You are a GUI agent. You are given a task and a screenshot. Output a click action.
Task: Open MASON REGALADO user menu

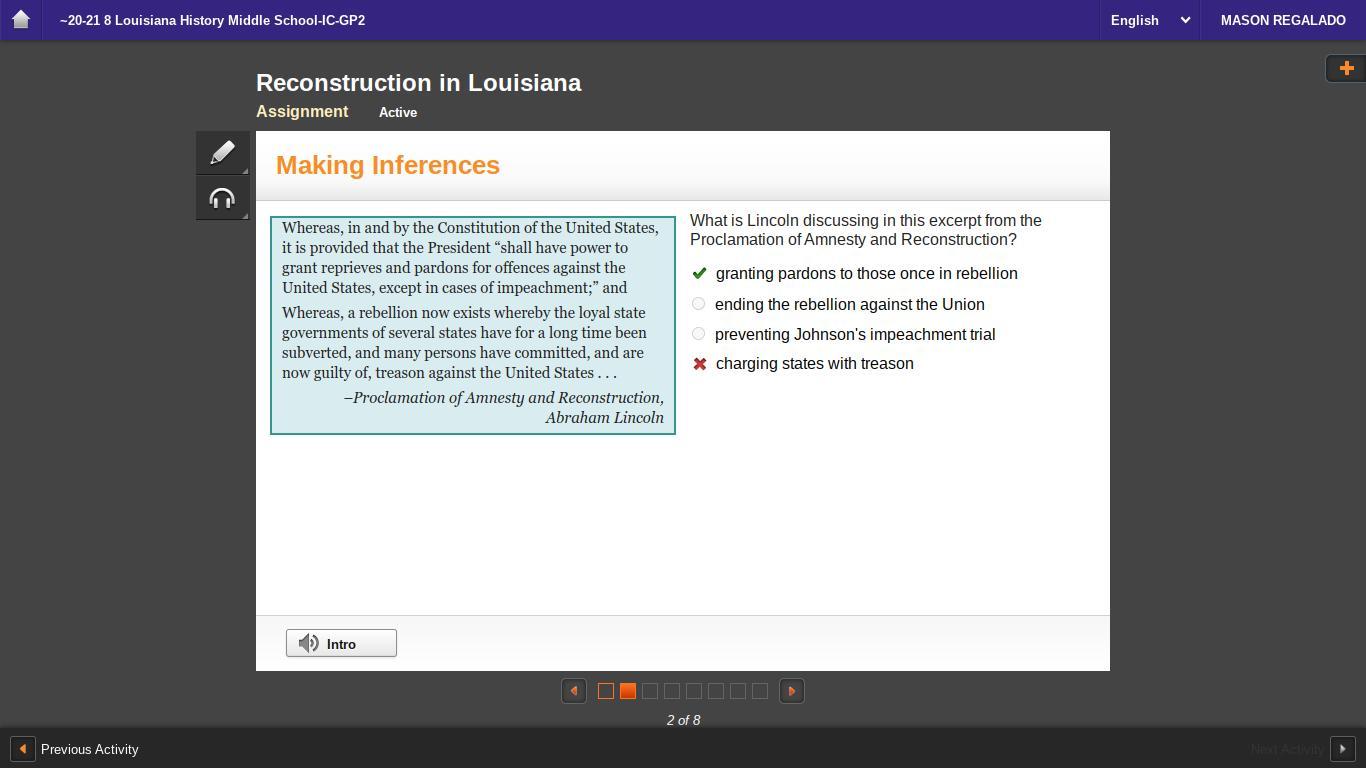point(1282,20)
